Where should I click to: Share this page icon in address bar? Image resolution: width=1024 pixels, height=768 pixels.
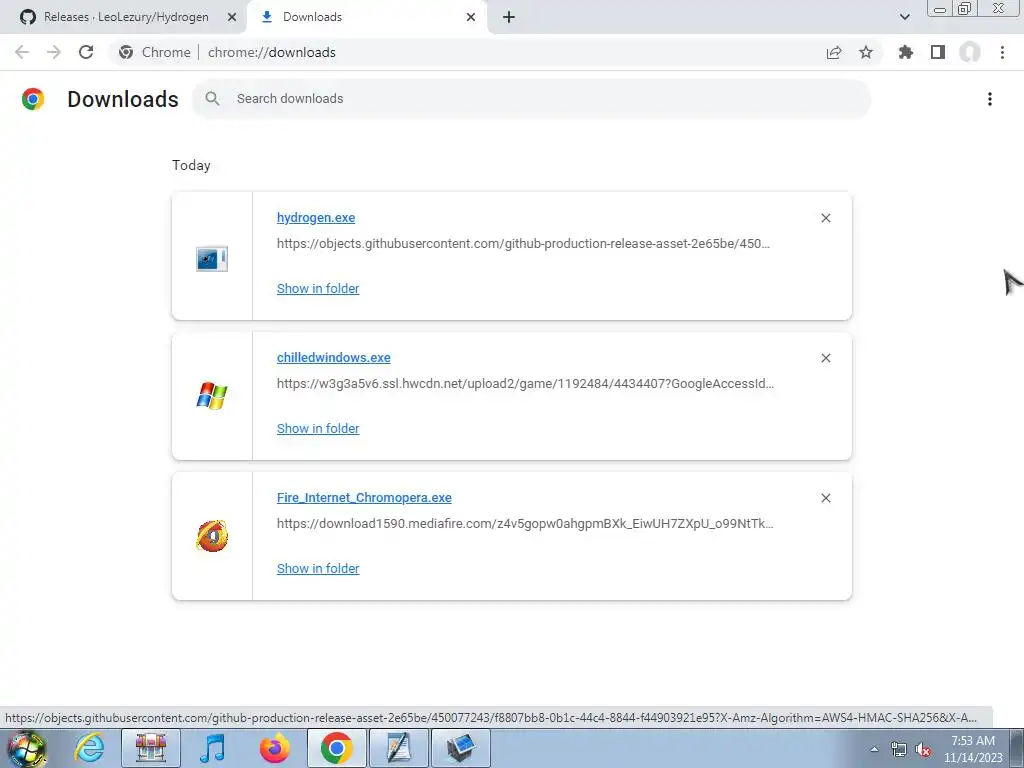pyautogui.click(x=834, y=52)
